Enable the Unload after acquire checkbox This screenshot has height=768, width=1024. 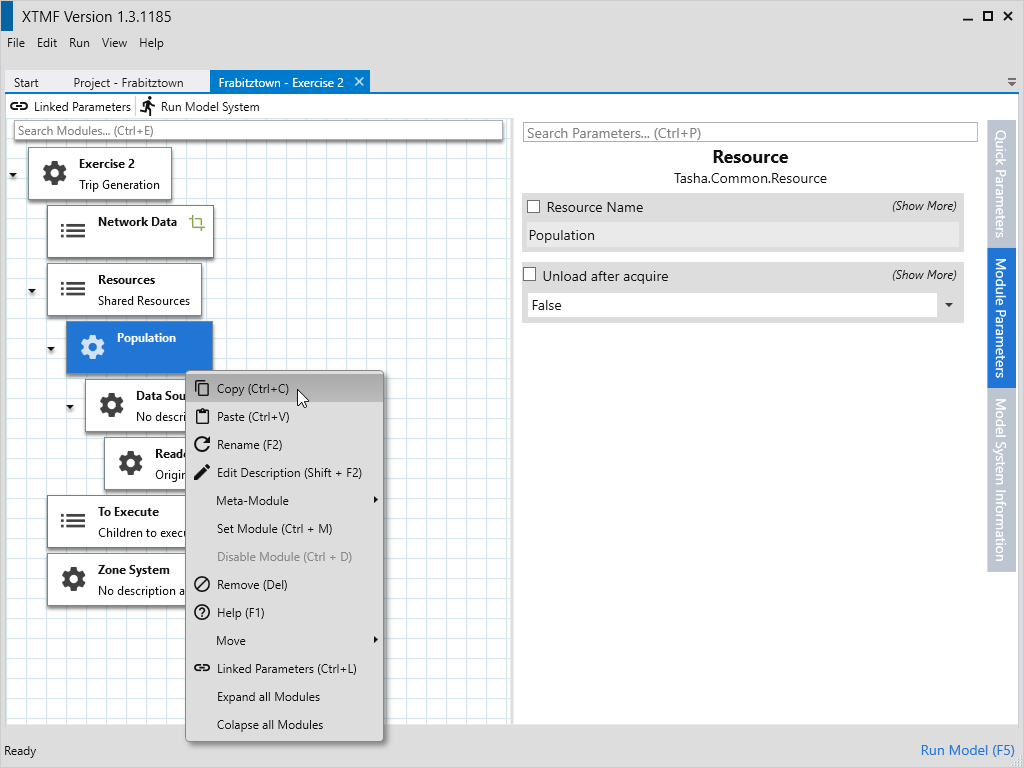click(530, 275)
